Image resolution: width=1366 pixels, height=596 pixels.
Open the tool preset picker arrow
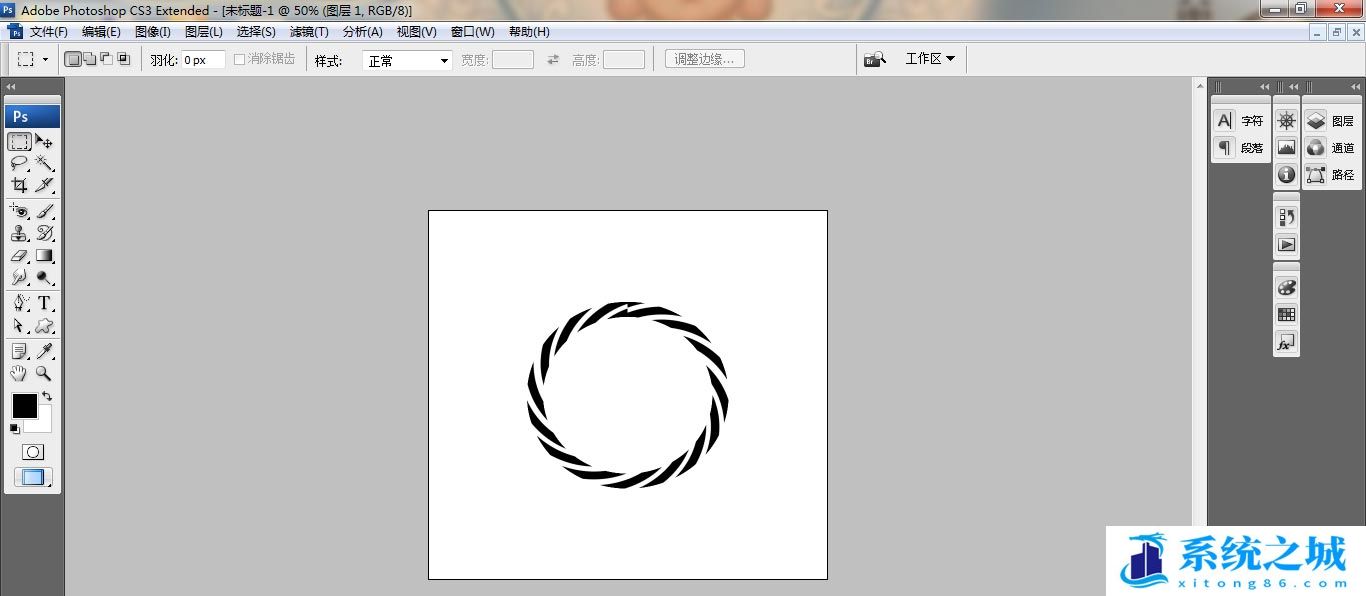45,60
